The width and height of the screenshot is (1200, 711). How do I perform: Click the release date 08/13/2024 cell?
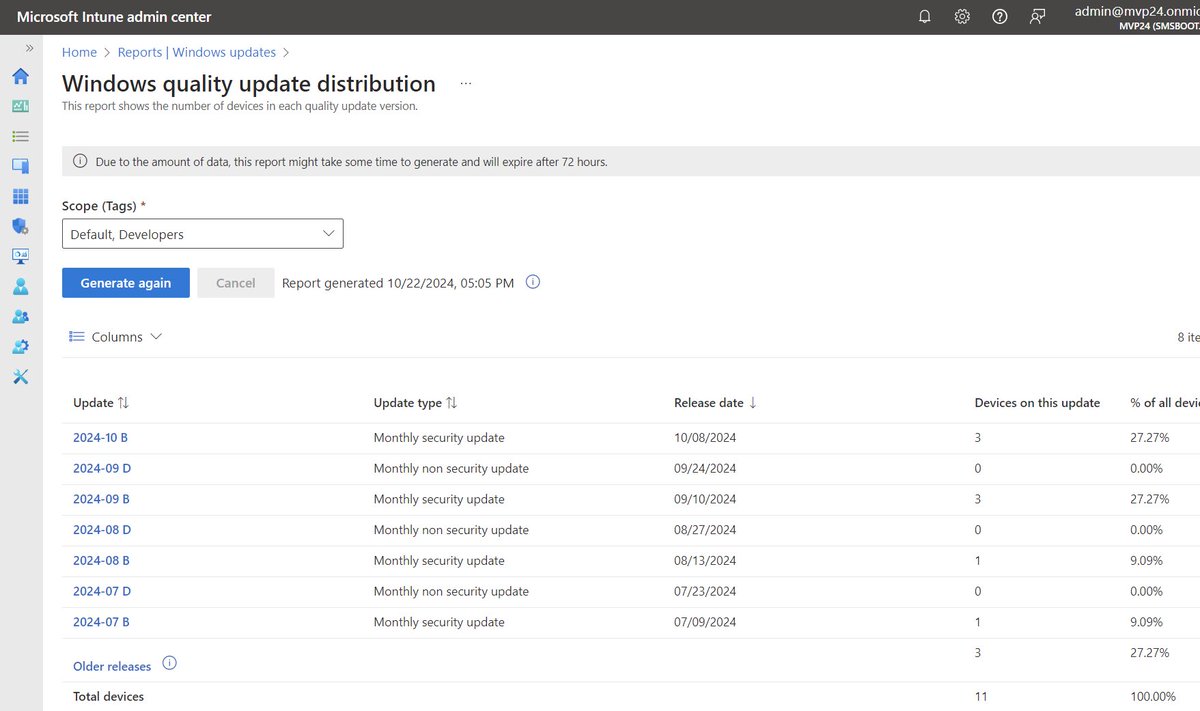pos(705,560)
